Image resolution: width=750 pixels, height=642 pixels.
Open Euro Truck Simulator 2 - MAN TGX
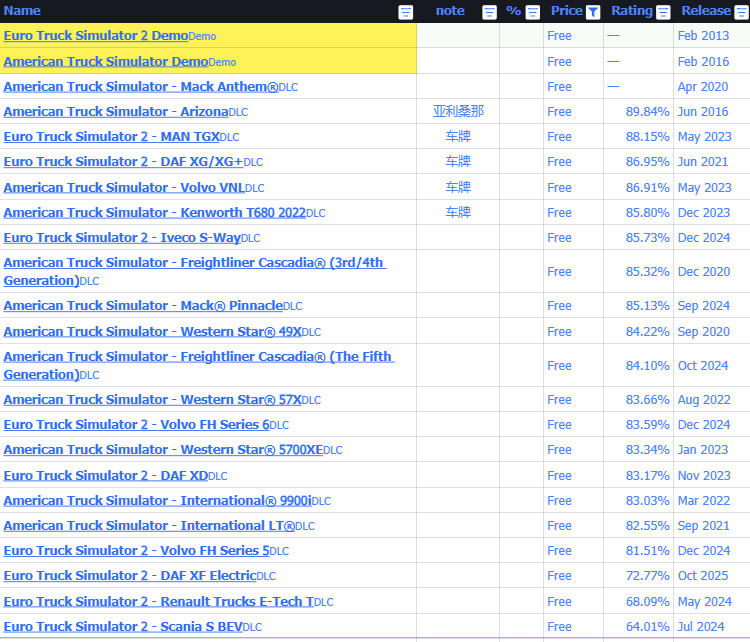point(111,136)
